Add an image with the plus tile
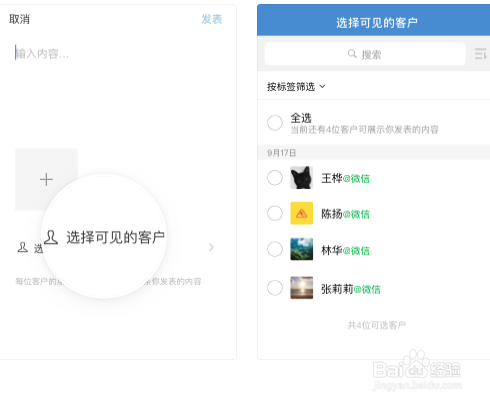490x403 pixels. click(x=46, y=179)
